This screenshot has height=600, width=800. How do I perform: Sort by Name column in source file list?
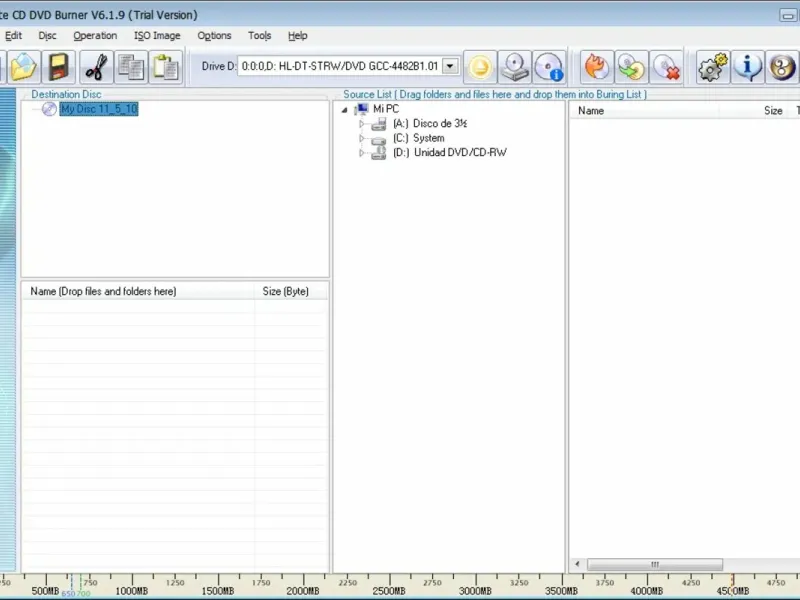644,111
